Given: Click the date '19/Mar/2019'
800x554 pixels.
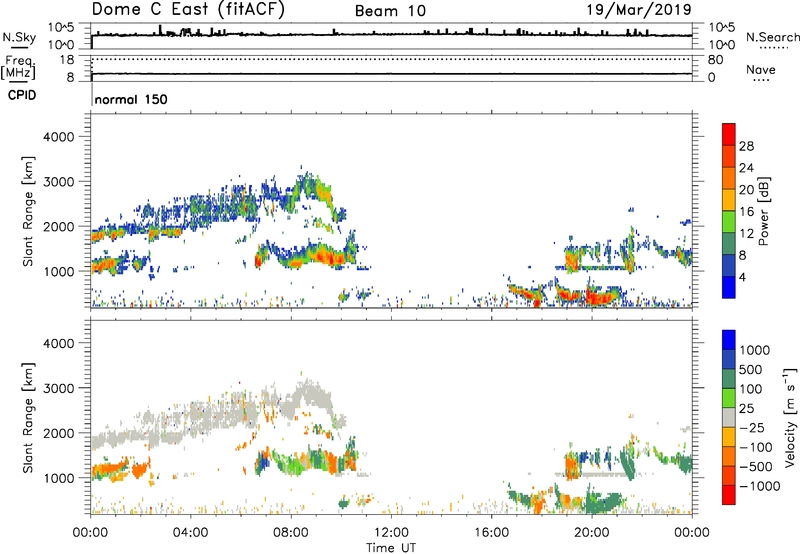Looking at the screenshot, I should coord(639,9).
